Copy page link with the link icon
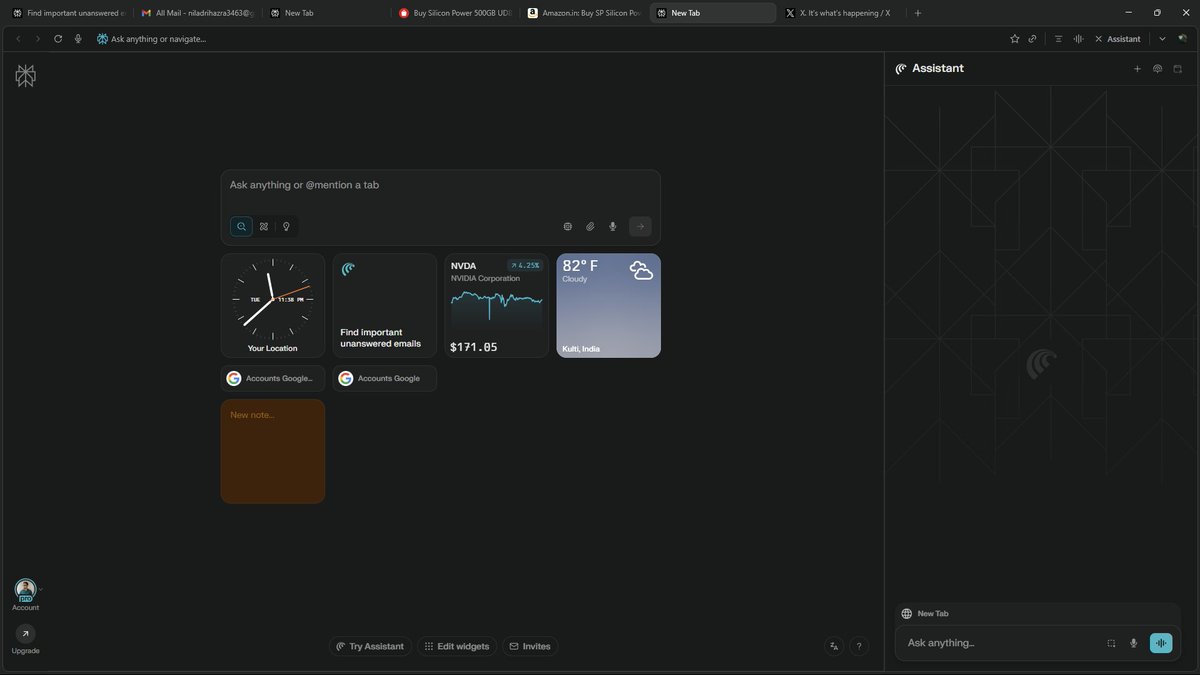The image size is (1200, 675). click(1032, 39)
